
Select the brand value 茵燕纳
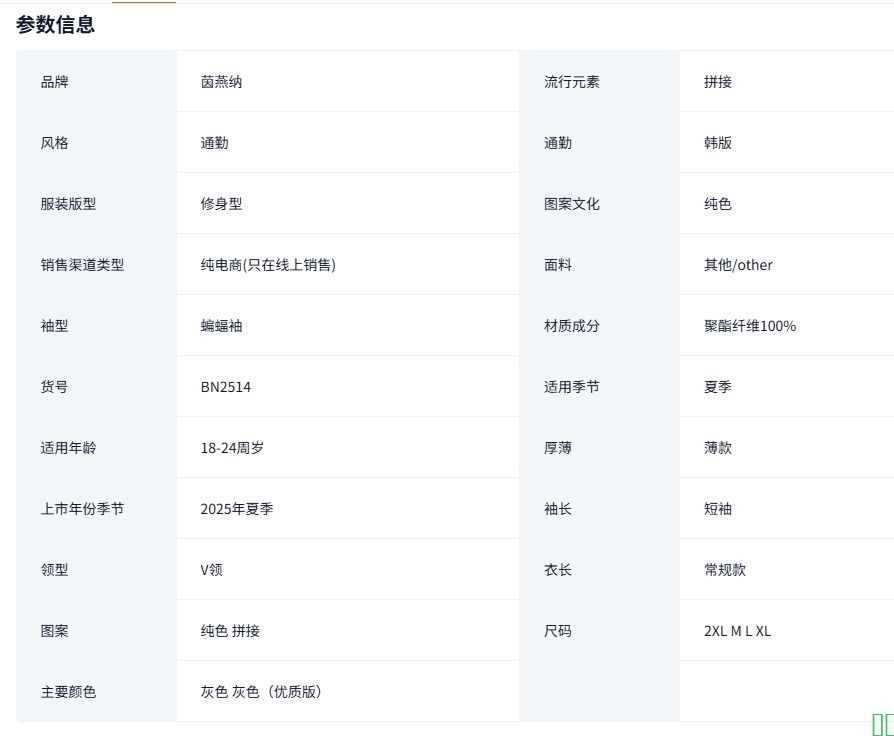221,82
